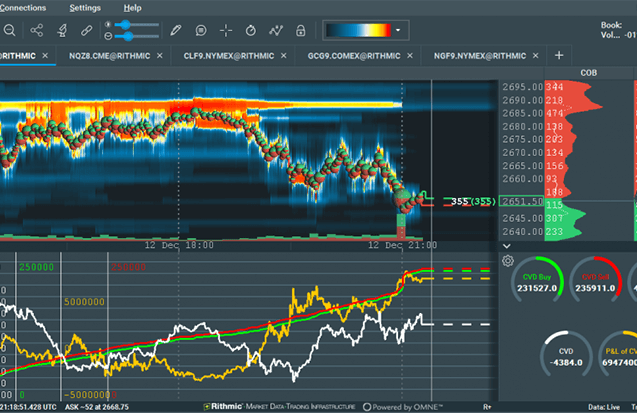The width and height of the screenshot is (637, 413).
Task: Click the 307 bid size in COB
Action: point(555,218)
